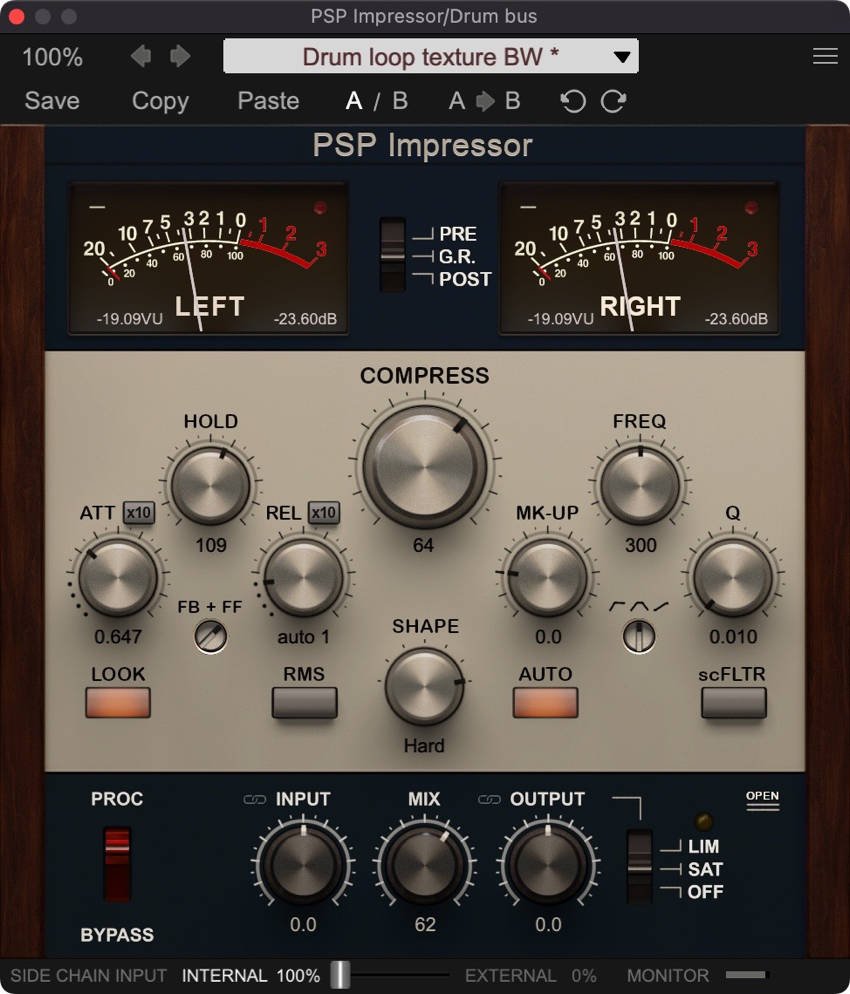Disable the LOOK lookahead button
This screenshot has height=994, width=850.
point(118,702)
